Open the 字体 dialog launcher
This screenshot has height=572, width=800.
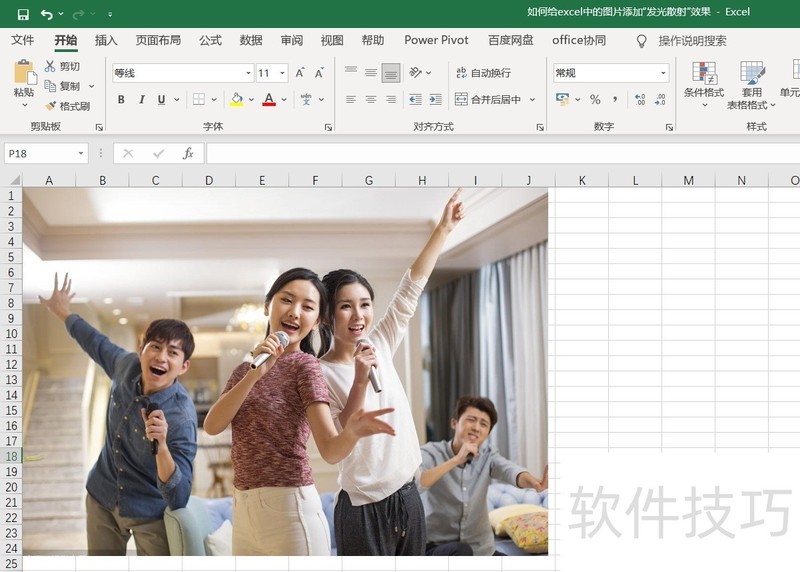pyautogui.click(x=329, y=127)
